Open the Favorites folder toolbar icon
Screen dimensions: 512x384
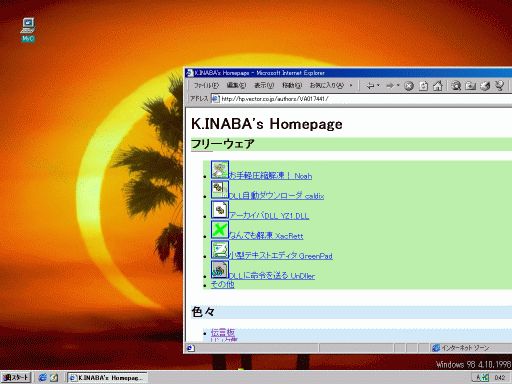470,86
